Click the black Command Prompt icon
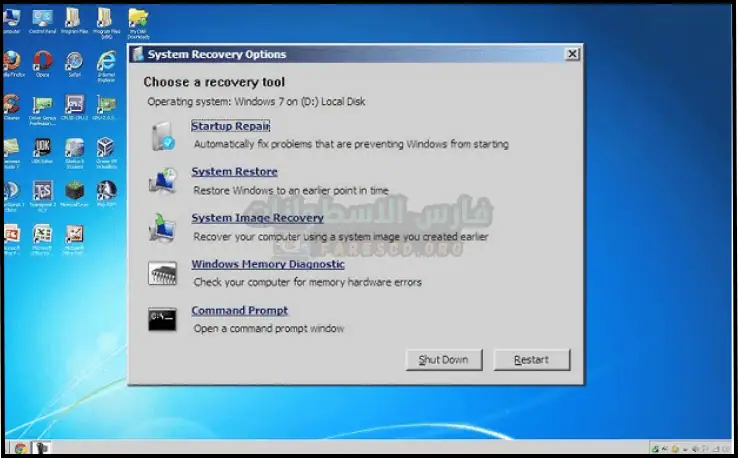 162,319
